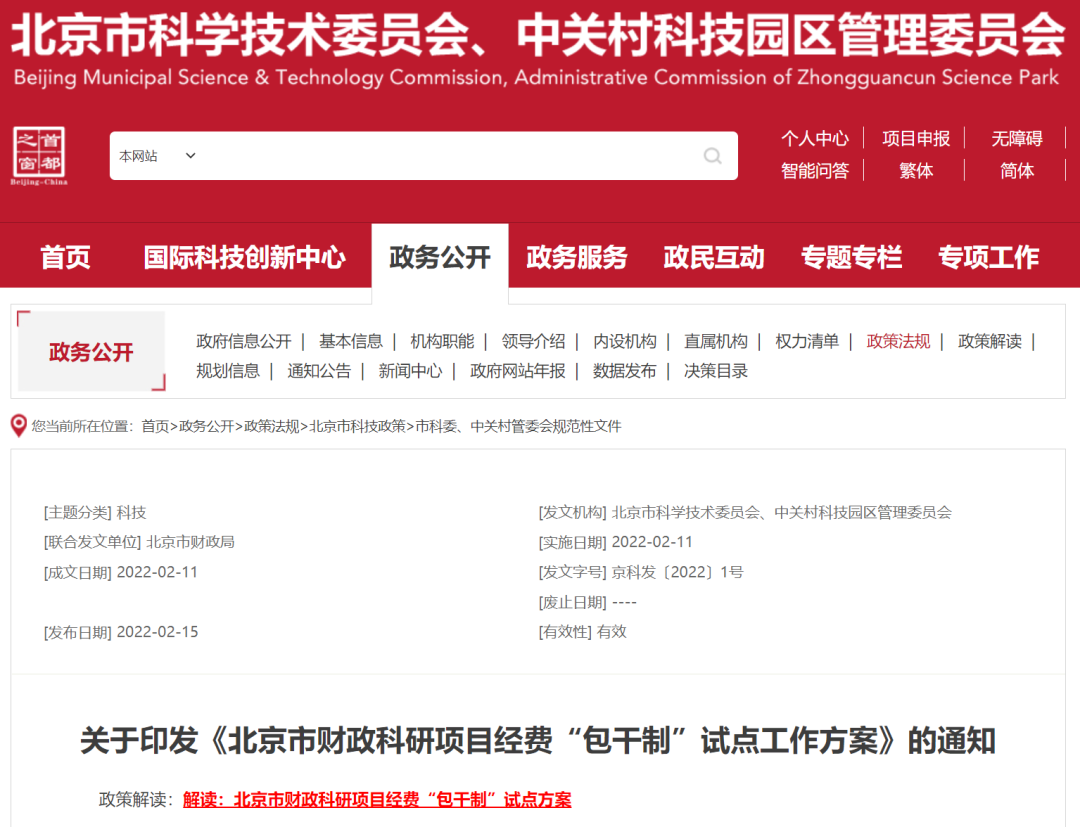The height and width of the screenshot is (827, 1080).
Task: Go to 首页 in main navigation
Action: tap(65, 257)
